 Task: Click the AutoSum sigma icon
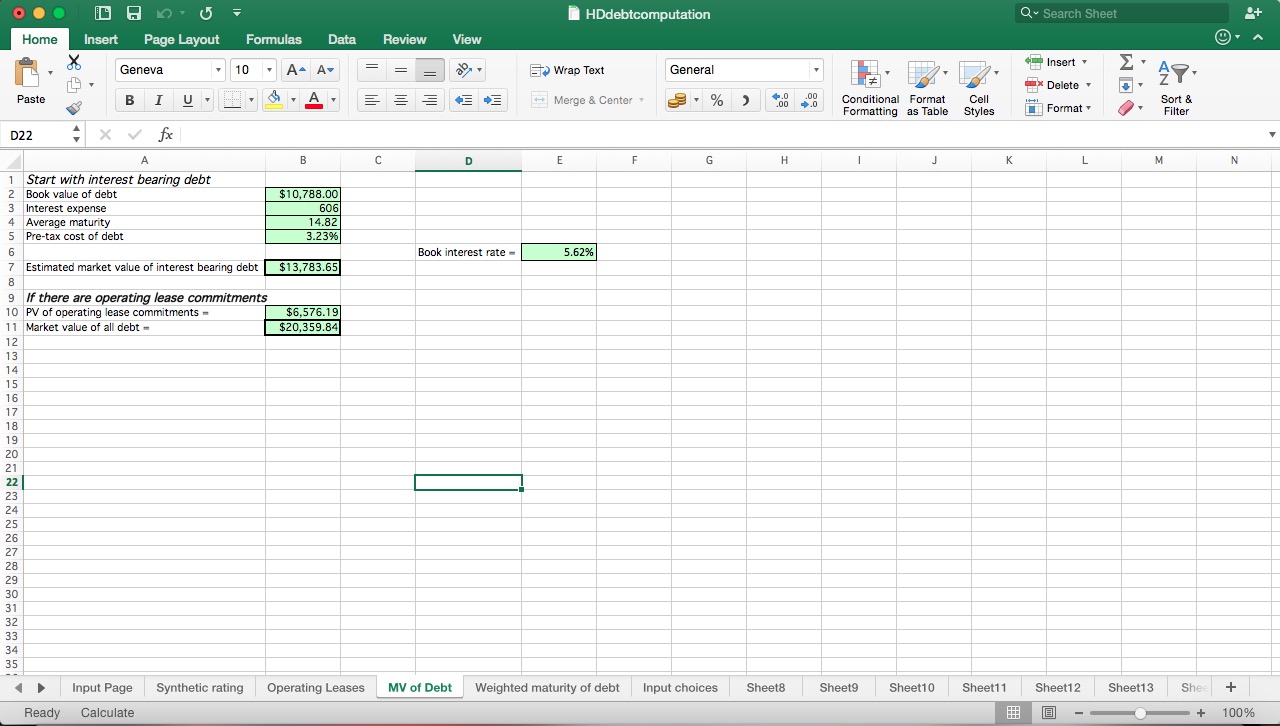coord(1126,62)
